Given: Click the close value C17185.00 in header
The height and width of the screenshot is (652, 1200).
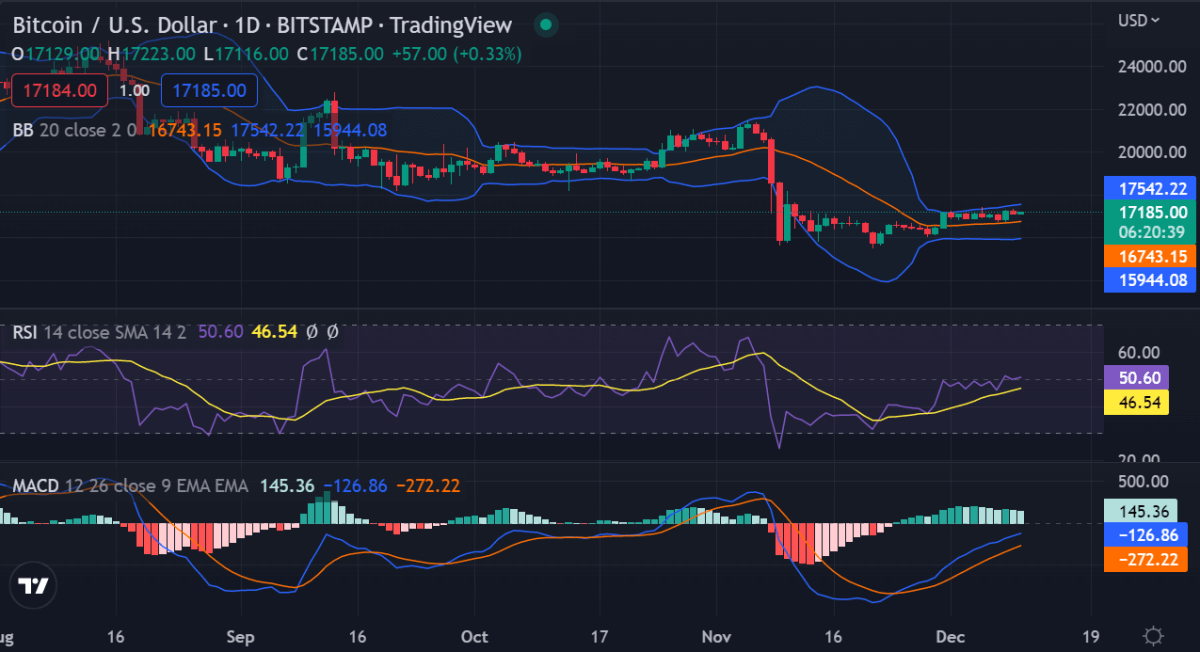Looking at the screenshot, I should coord(340,54).
